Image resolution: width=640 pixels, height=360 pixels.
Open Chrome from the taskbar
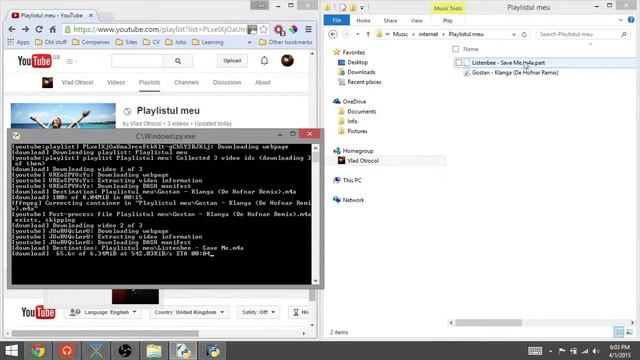[x=38, y=351]
